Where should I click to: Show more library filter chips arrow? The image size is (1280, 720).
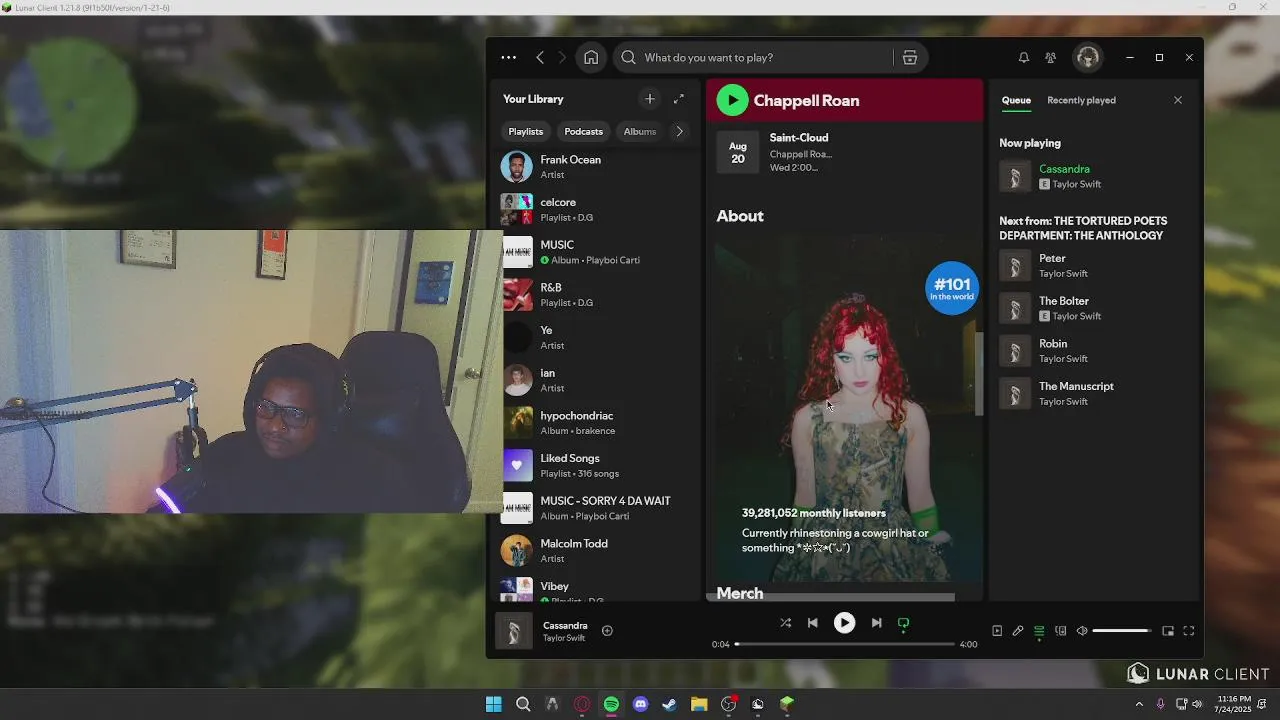[x=680, y=131]
